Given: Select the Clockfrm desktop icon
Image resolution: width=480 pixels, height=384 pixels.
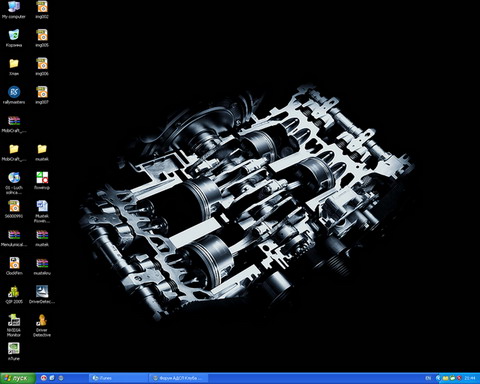Looking at the screenshot, I should pyautogui.click(x=14, y=266).
